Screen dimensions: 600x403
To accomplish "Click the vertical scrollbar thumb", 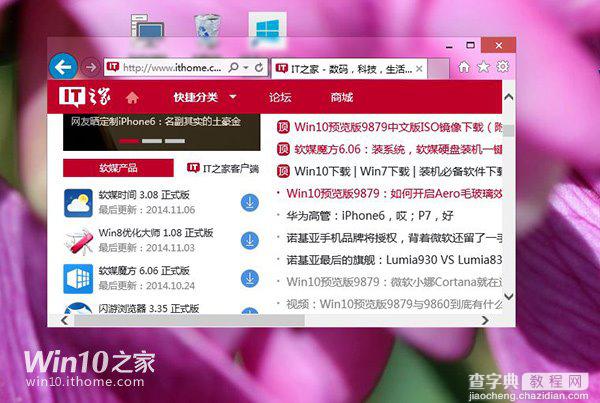I will click(509, 131).
